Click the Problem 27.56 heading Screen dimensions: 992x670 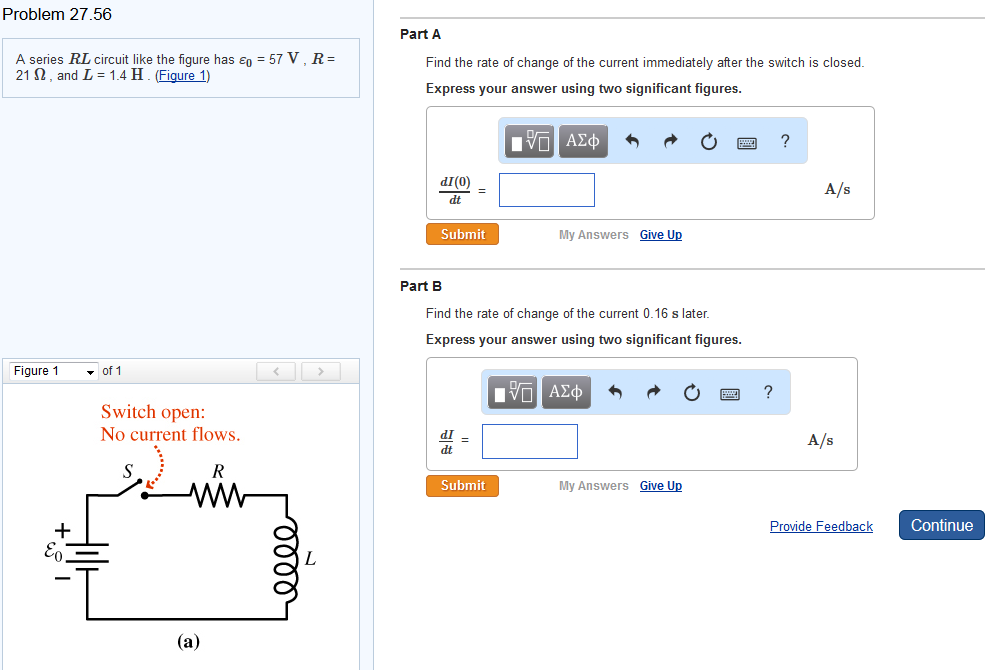click(57, 14)
